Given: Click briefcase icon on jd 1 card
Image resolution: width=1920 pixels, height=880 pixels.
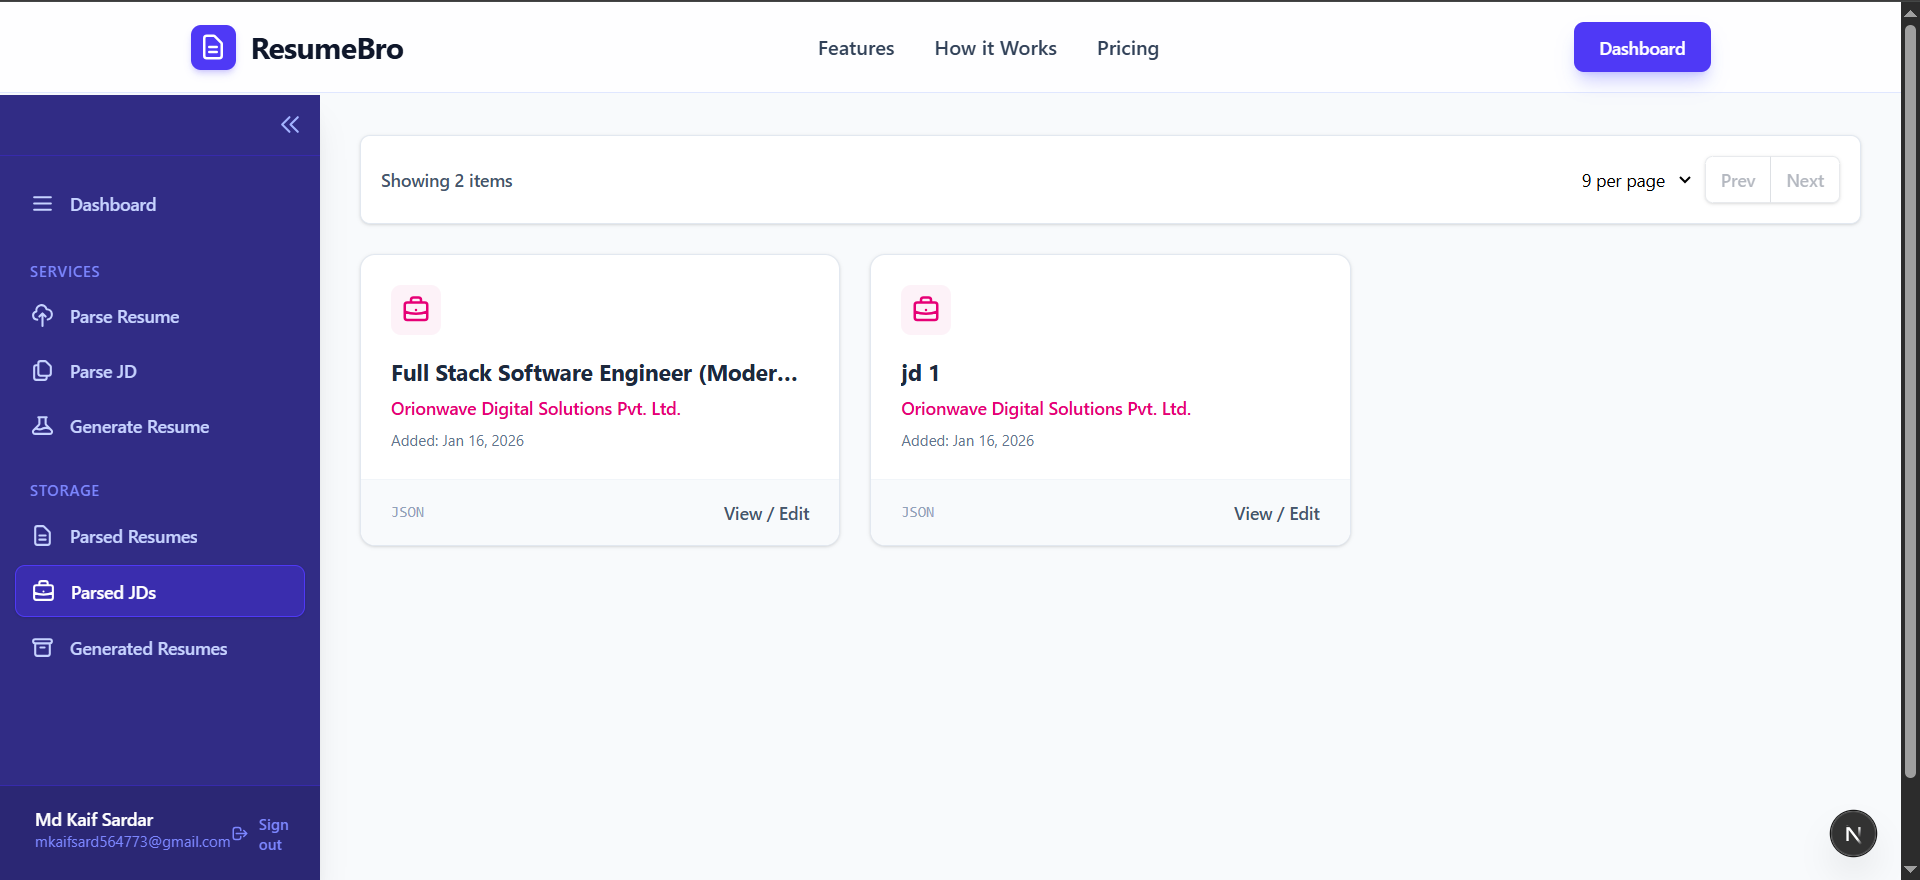Looking at the screenshot, I should 926,310.
